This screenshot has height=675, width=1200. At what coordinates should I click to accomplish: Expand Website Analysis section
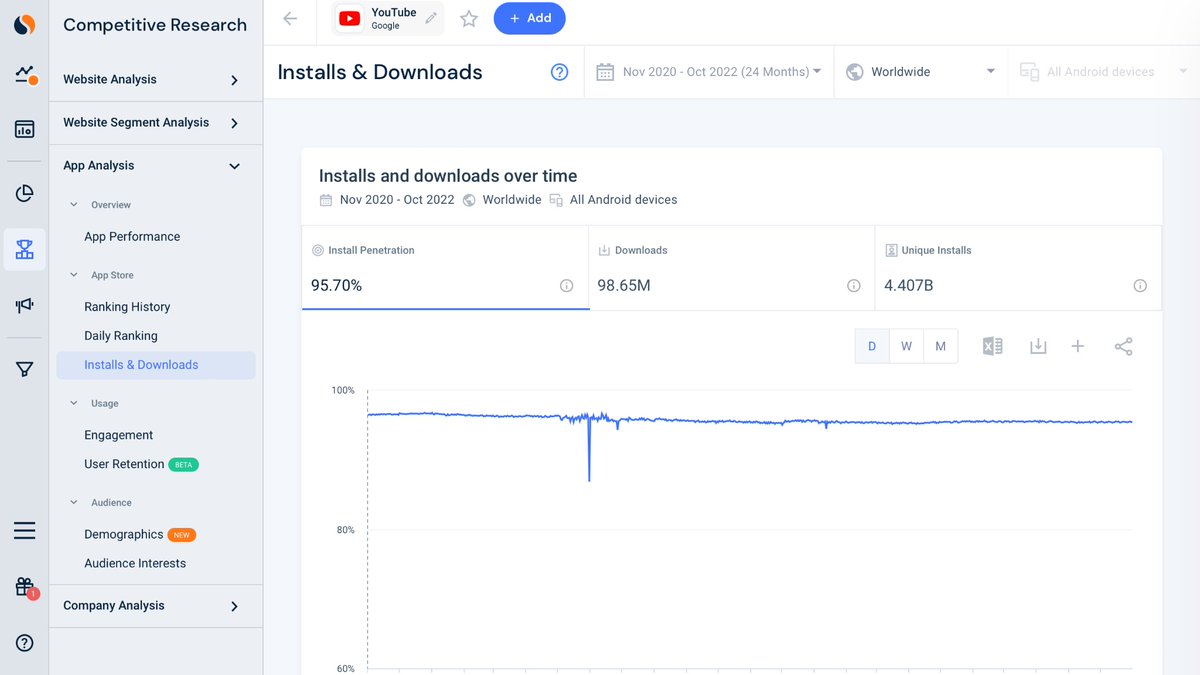point(156,80)
